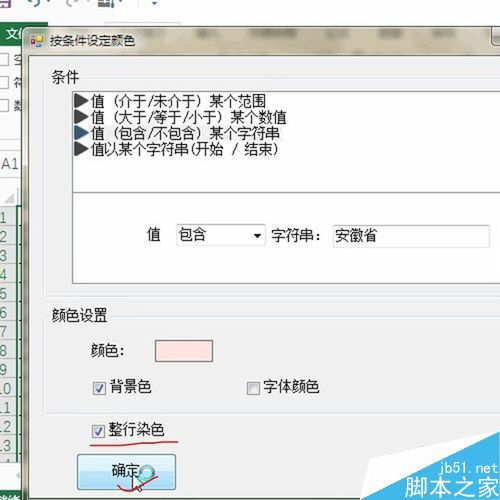Open the pink 颜色 swatch picker

tap(184, 351)
